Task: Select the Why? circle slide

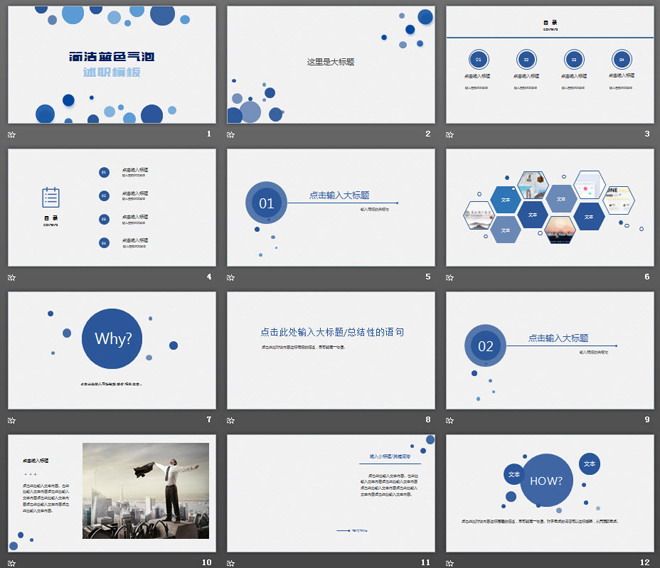Action: tap(112, 350)
